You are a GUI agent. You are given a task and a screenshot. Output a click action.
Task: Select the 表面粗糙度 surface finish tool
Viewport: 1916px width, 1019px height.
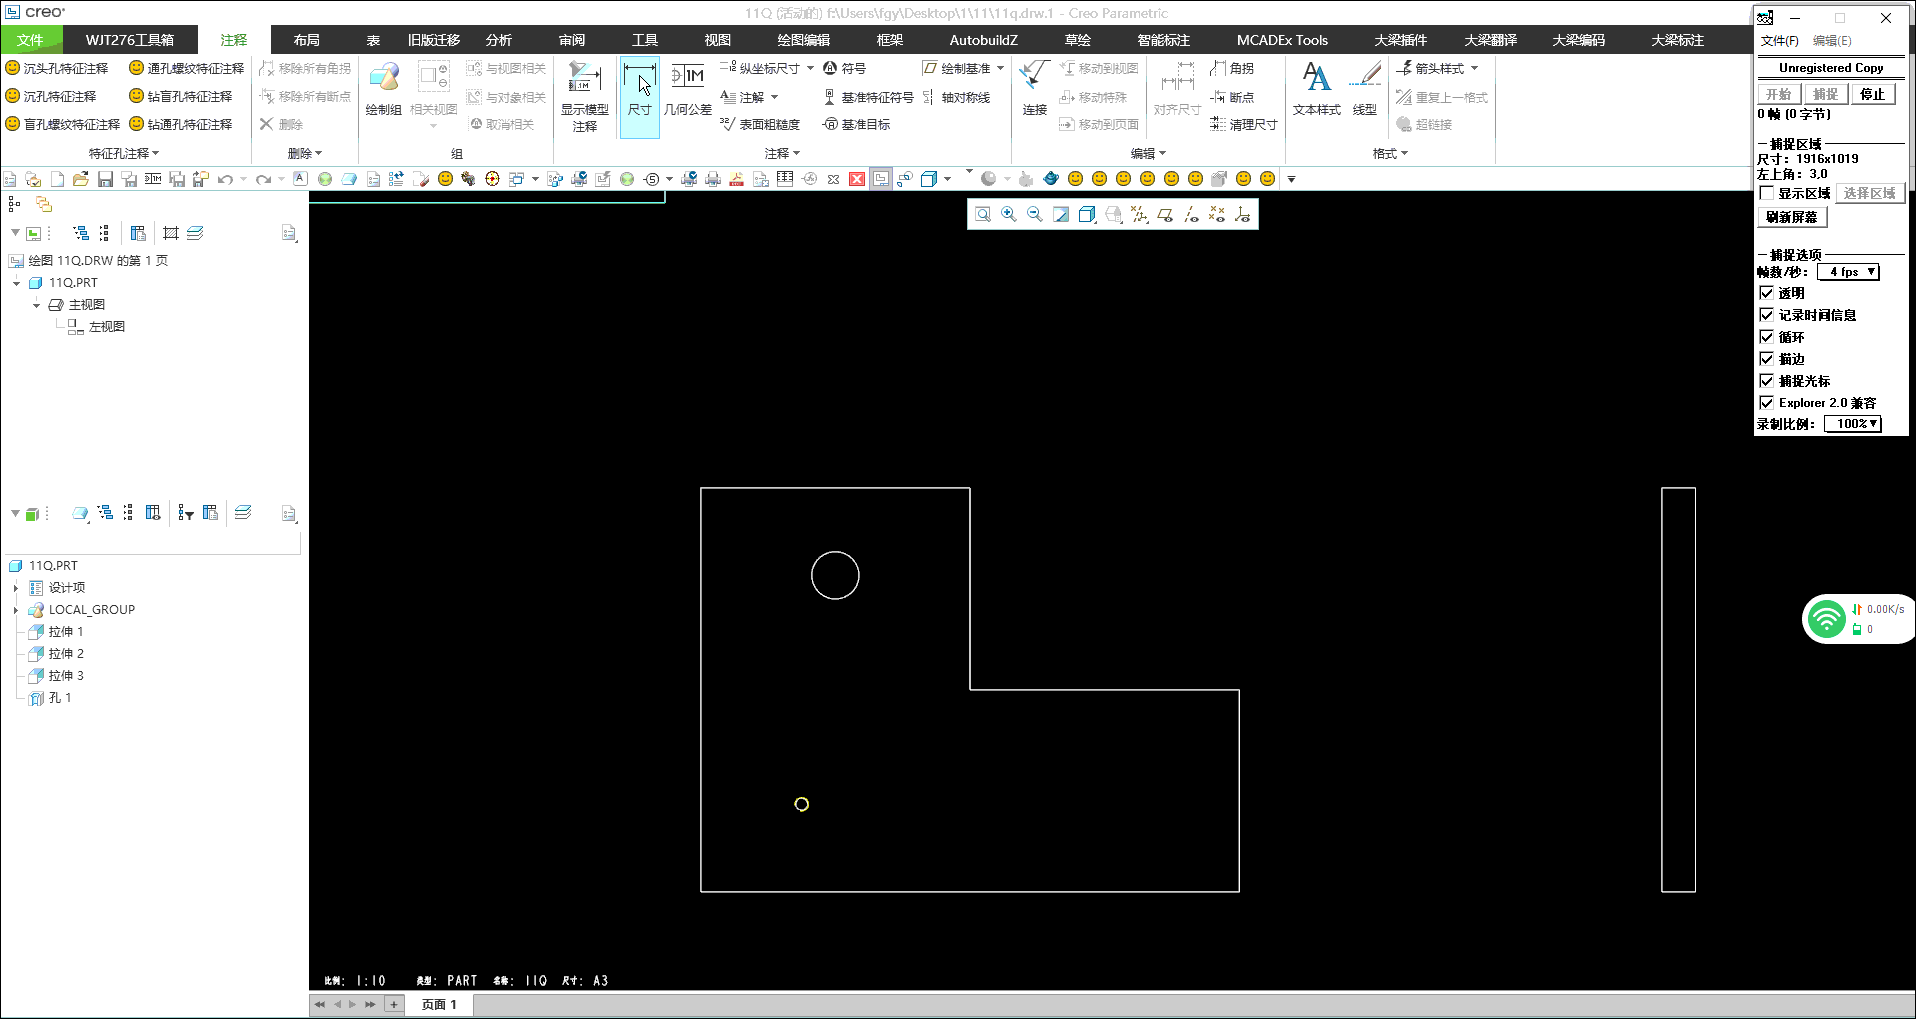tap(760, 125)
